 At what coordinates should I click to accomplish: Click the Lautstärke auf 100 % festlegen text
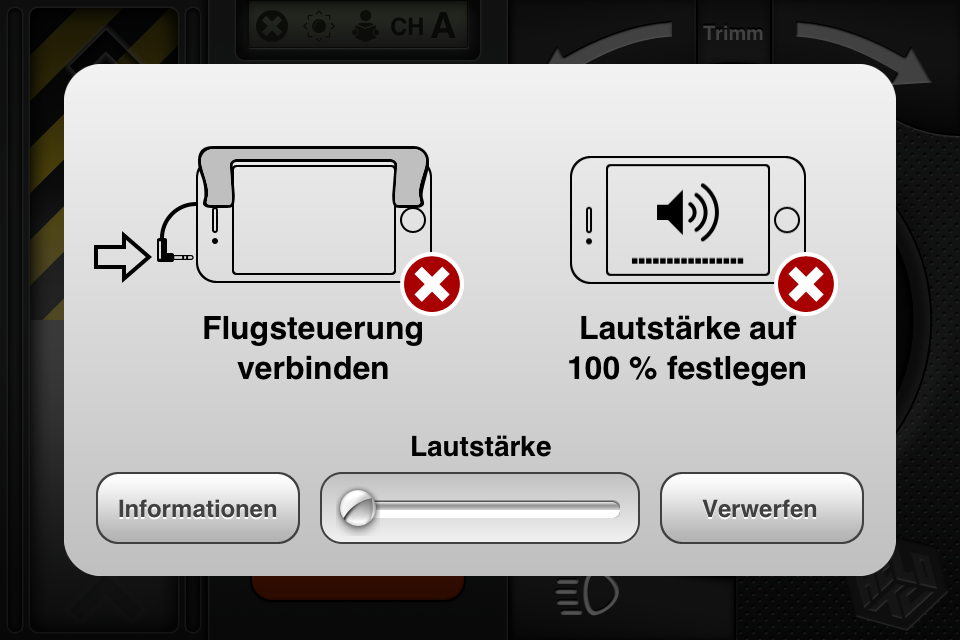[x=687, y=348]
